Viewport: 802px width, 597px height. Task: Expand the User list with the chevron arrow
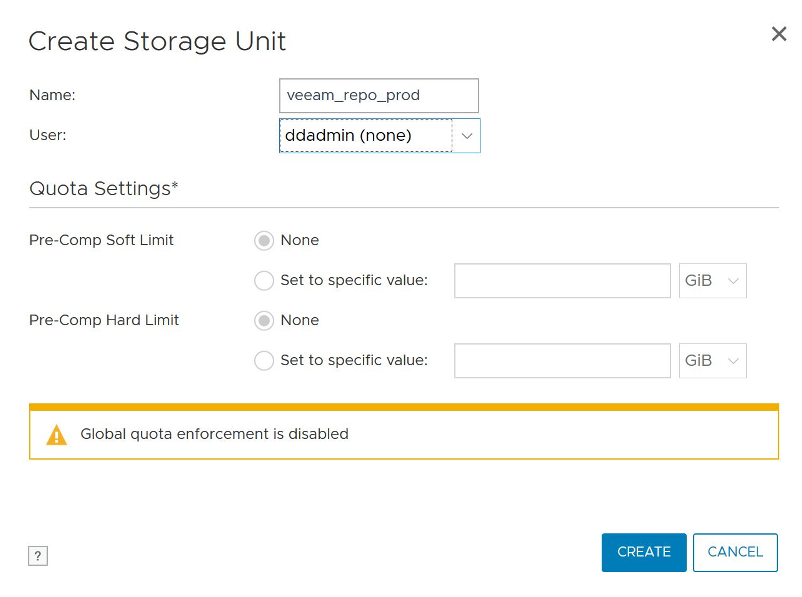466,136
